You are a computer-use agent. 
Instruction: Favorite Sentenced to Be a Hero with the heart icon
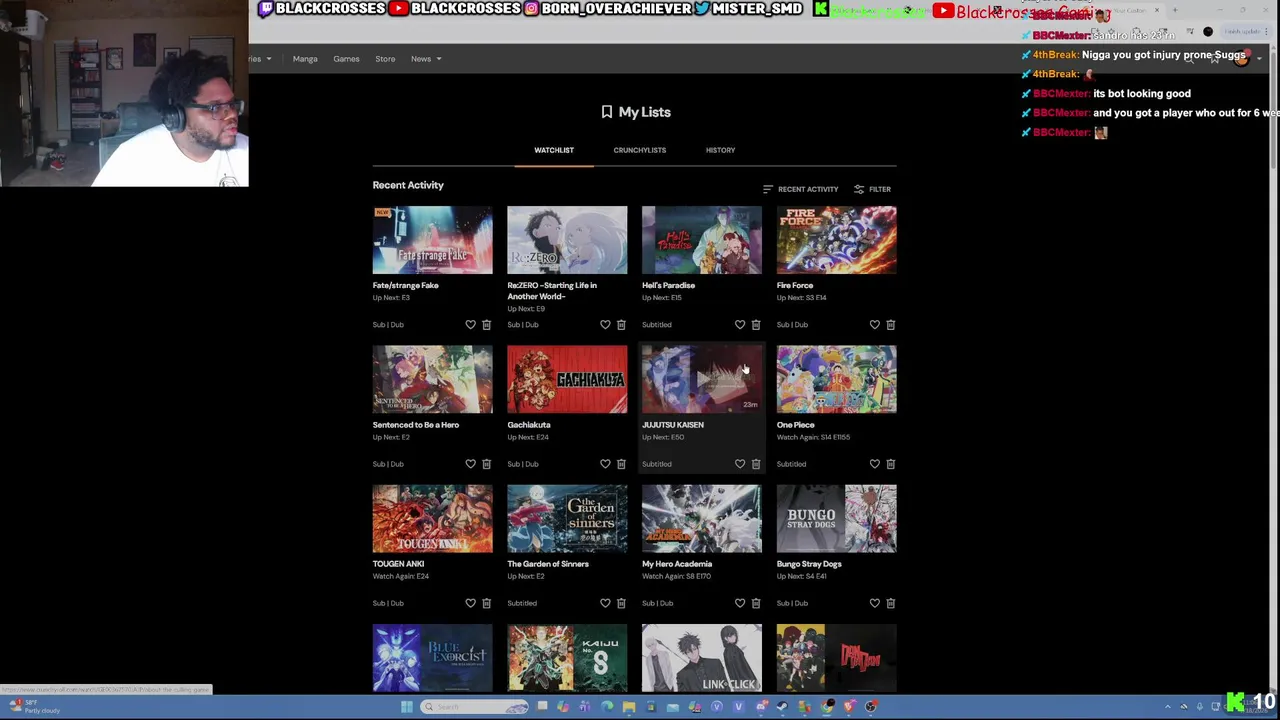[x=470, y=464]
